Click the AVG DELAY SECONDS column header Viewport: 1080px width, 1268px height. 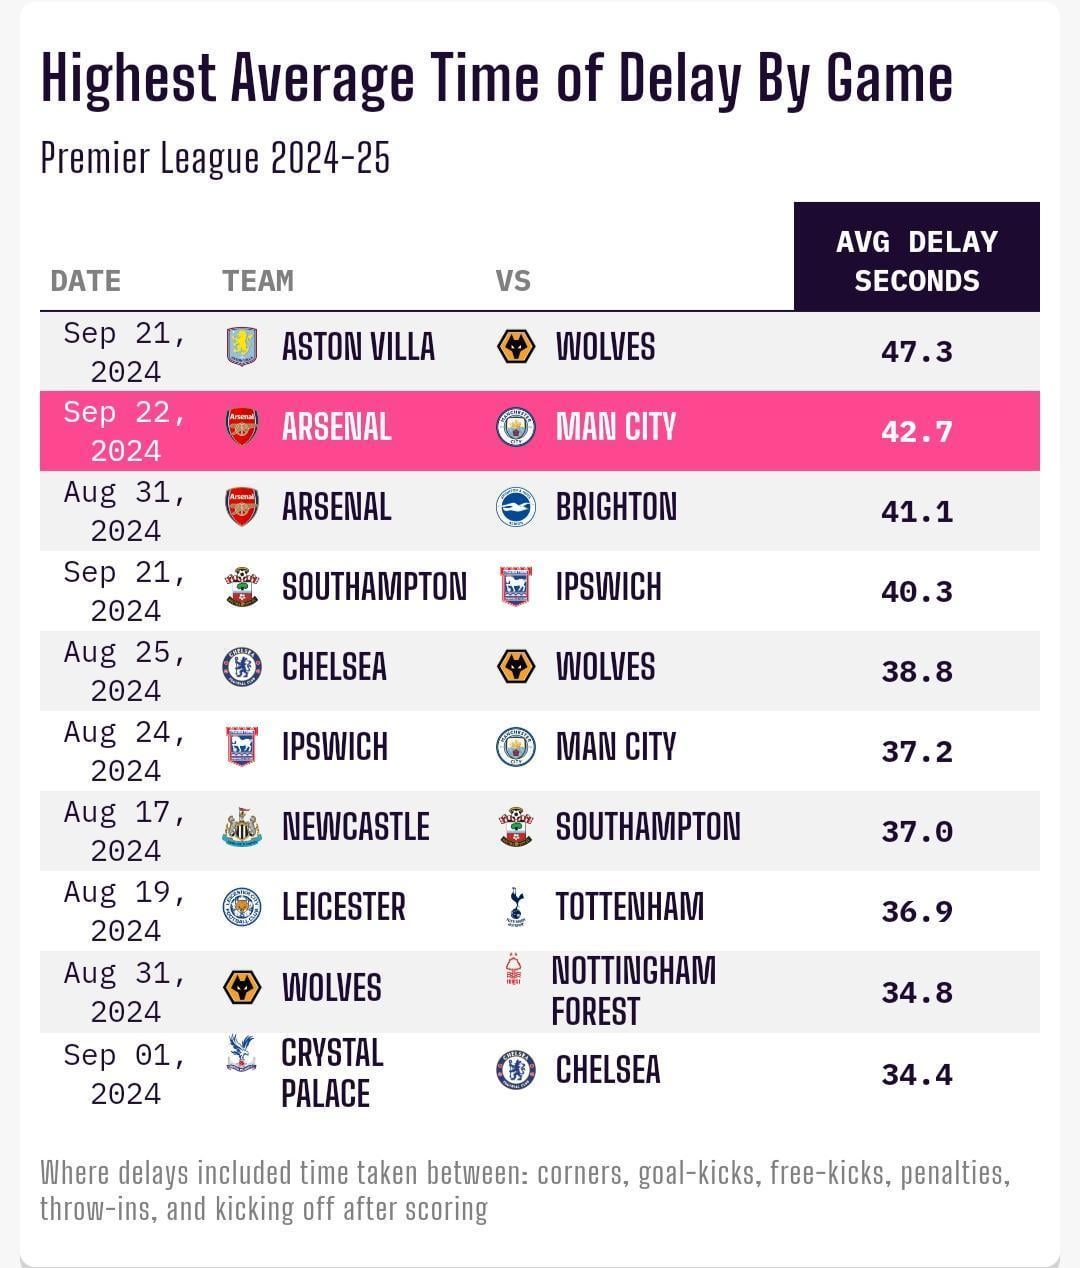(917, 257)
